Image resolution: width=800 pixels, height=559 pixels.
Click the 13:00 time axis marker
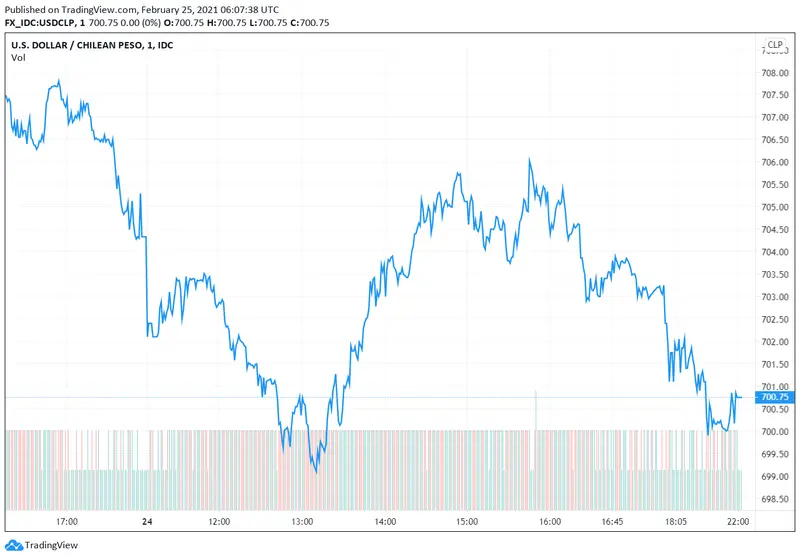tap(302, 522)
